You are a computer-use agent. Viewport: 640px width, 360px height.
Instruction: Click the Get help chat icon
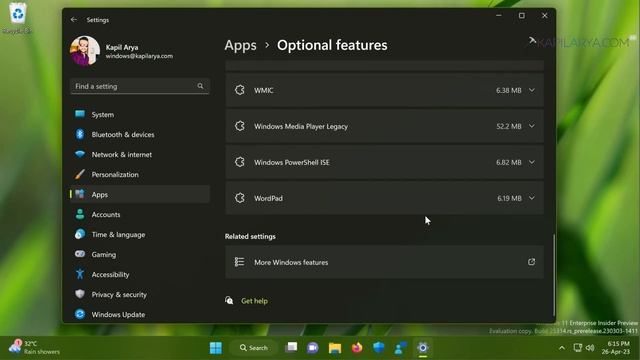pos(229,300)
